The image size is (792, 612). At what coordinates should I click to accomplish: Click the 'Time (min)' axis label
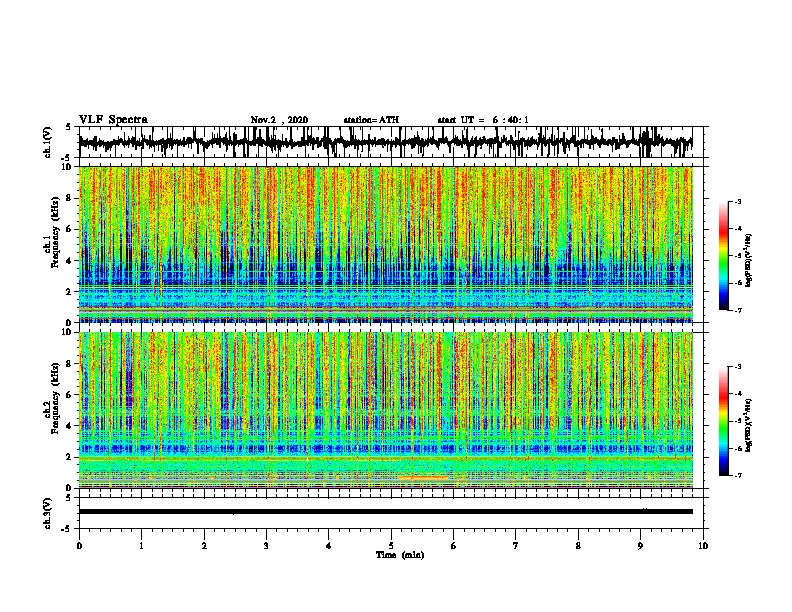coord(400,555)
